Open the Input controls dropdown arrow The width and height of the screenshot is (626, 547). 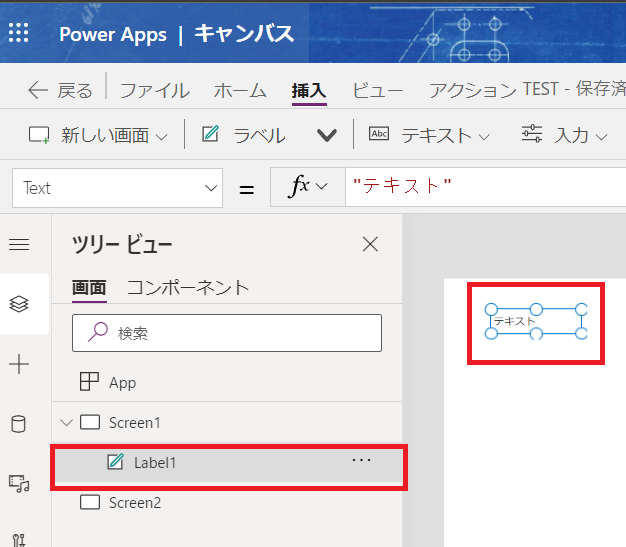point(601,137)
